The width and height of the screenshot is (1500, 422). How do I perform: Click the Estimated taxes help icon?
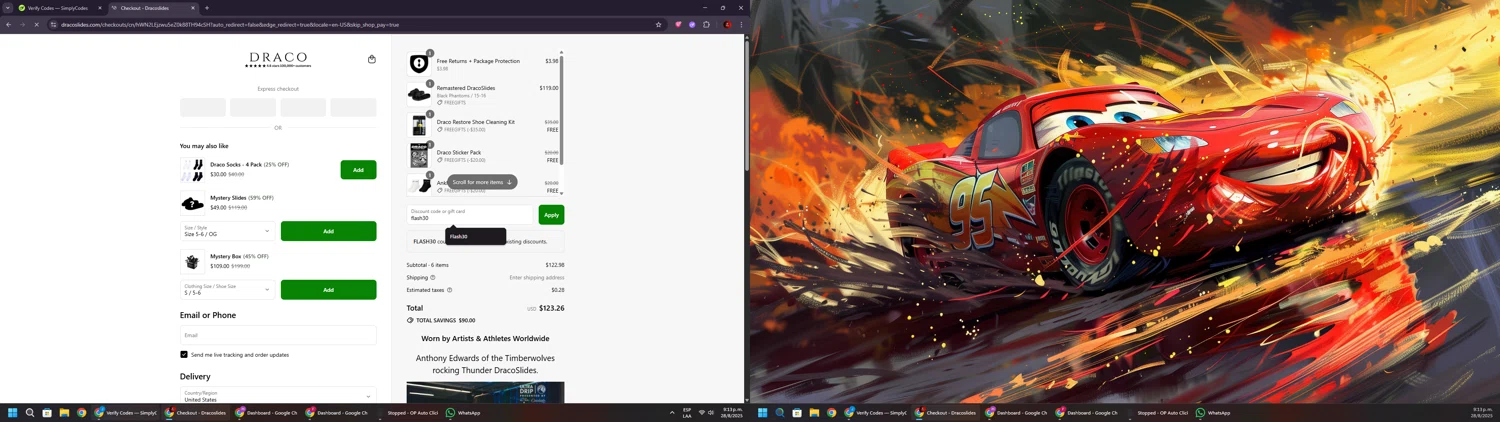[x=450, y=290]
